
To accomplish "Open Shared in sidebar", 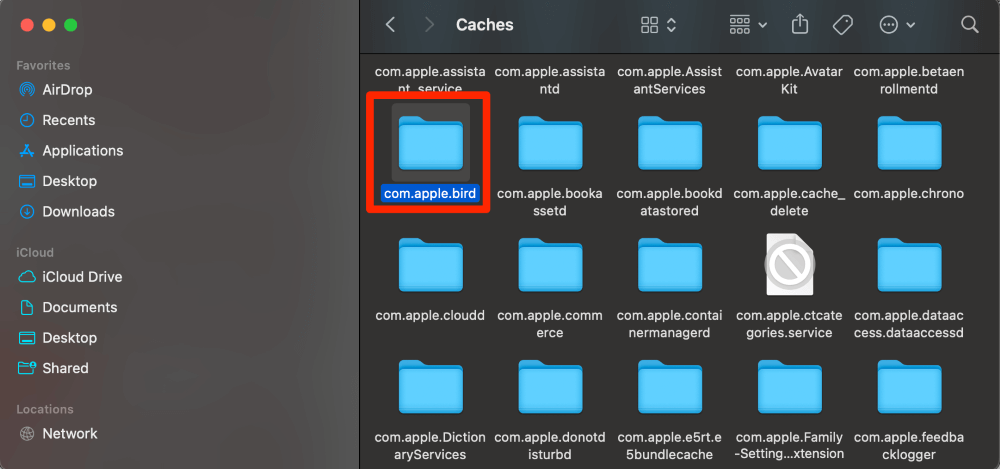I will (65, 368).
